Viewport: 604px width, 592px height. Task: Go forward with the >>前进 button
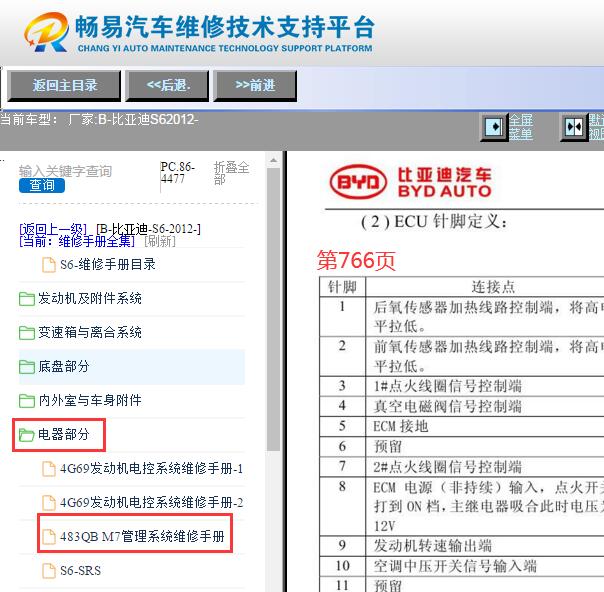(x=255, y=86)
